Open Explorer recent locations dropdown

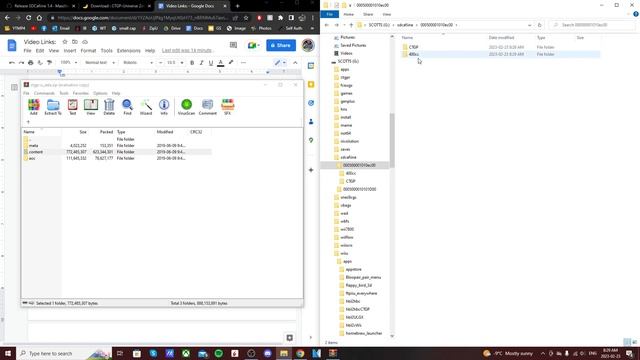click(344, 25)
